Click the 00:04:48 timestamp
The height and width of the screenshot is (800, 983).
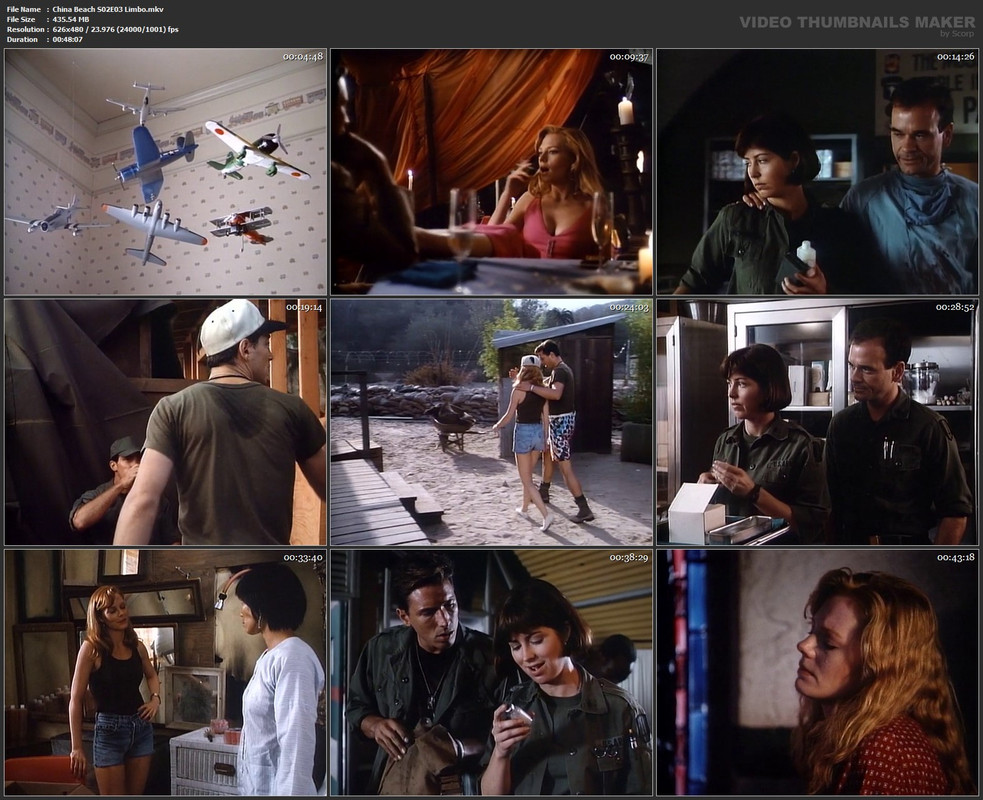(x=303, y=56)
